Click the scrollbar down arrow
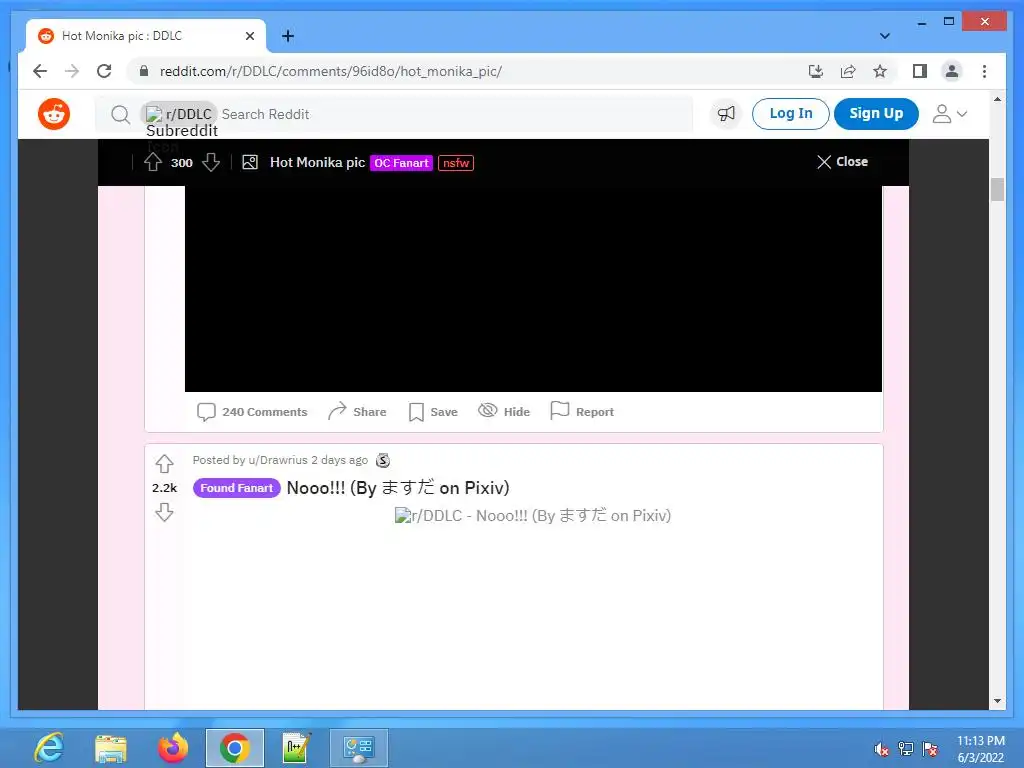1024x768 pixels. pos(997,701)
